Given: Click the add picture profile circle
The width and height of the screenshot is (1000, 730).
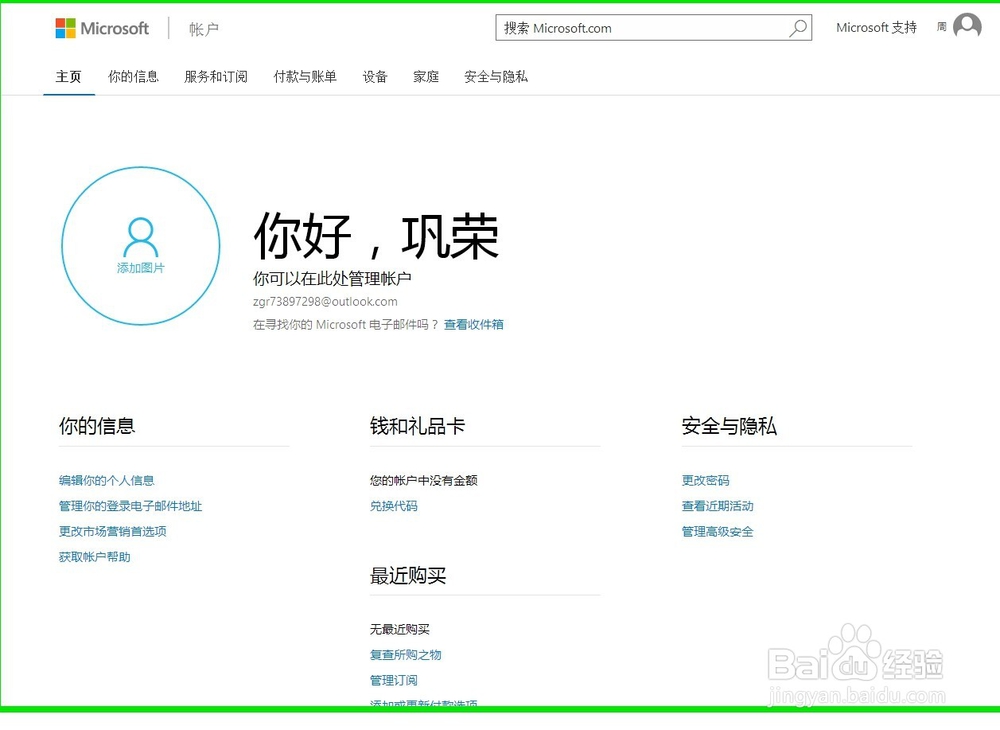Looking at the screenshot, I should coord(141,246).
